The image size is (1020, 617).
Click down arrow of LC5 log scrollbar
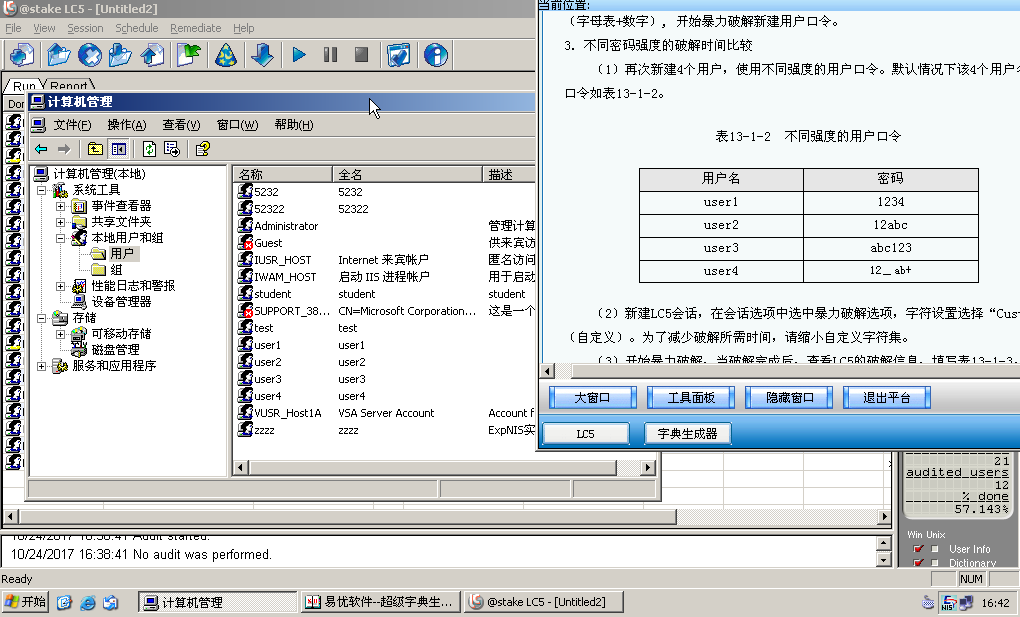coord(883,560)
